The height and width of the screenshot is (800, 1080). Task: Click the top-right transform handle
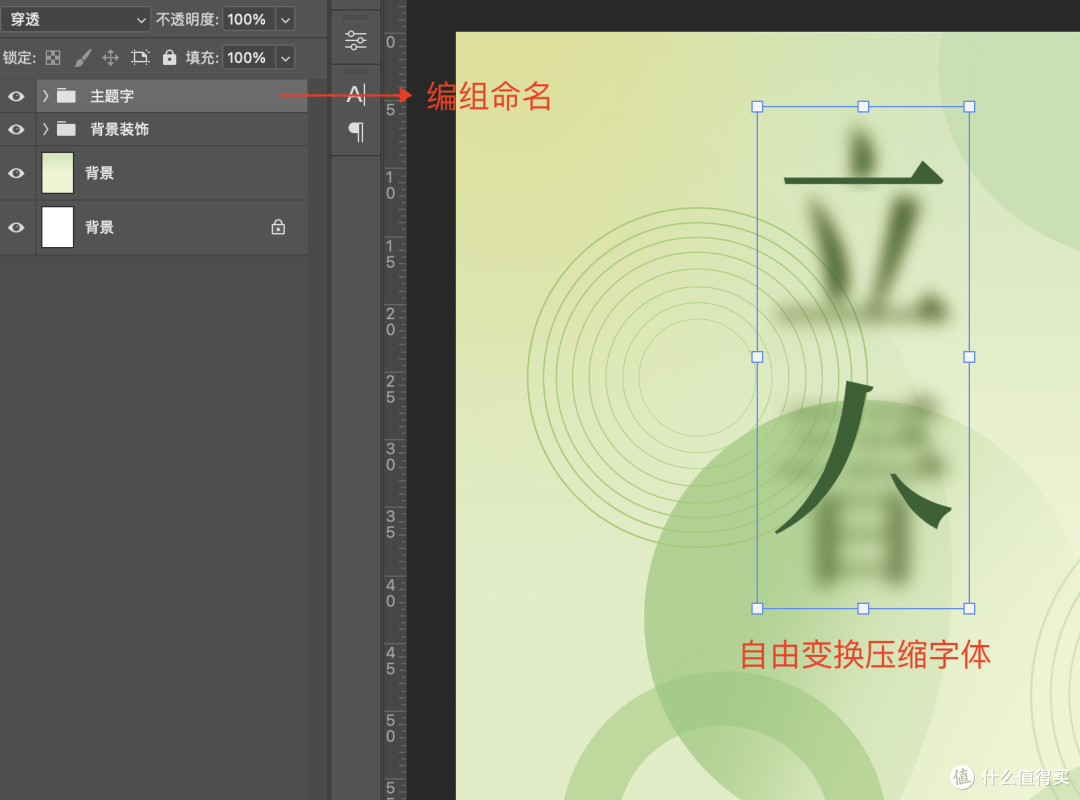point(969,107)
